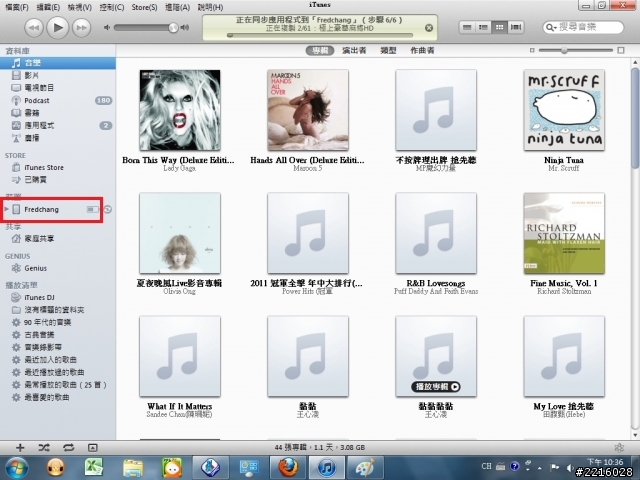Open the Help (H) menu
This screenshot has height=480, width=640.
point(210,7)
